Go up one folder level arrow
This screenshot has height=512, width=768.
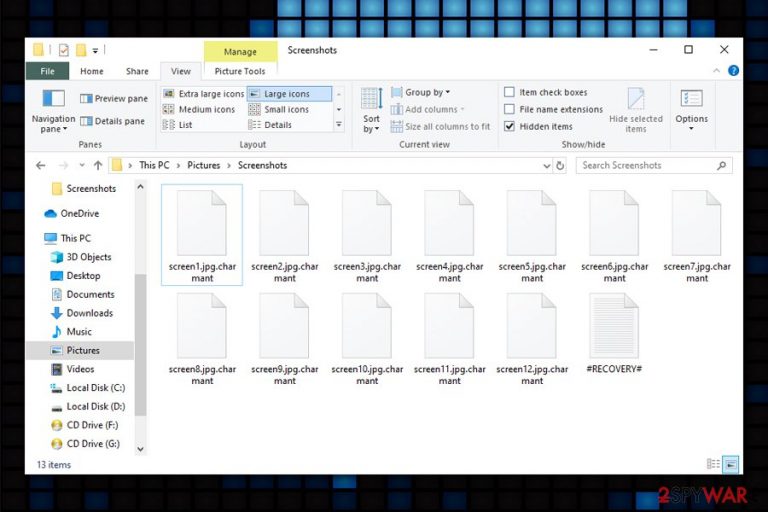click(x=98, y=166)
